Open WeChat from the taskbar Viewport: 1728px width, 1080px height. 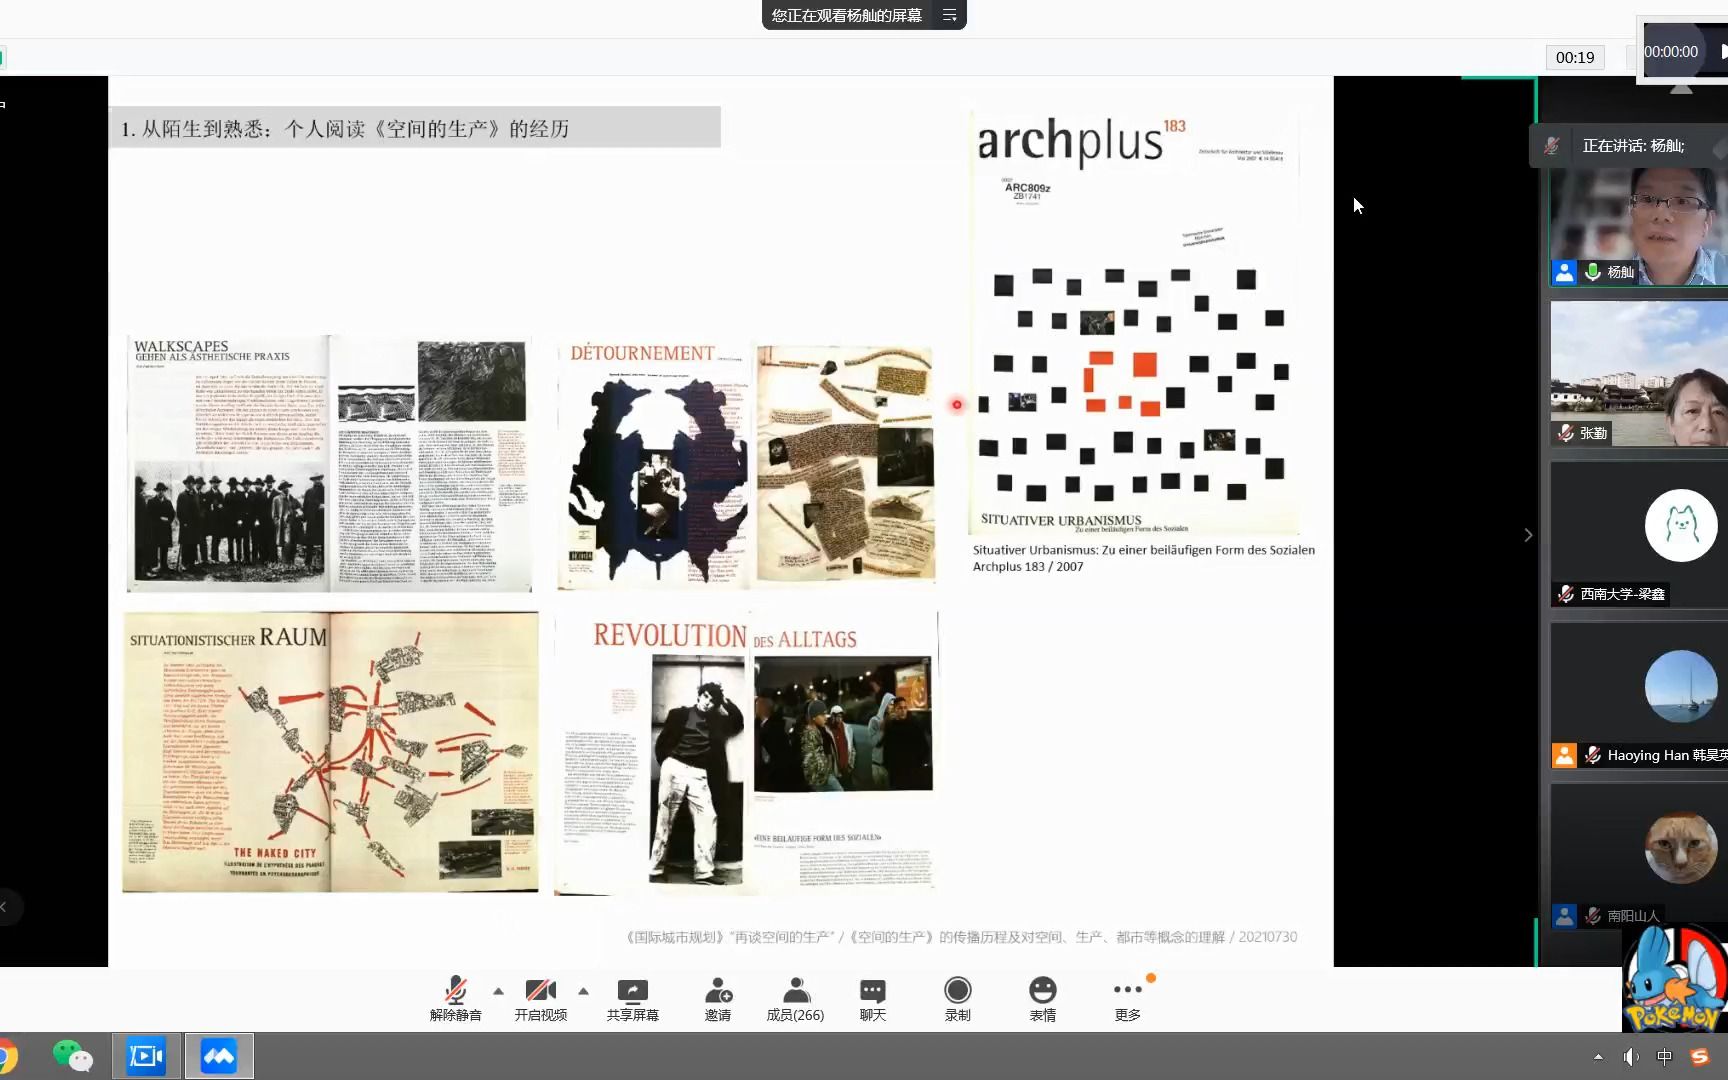[x=72, y=1056]
